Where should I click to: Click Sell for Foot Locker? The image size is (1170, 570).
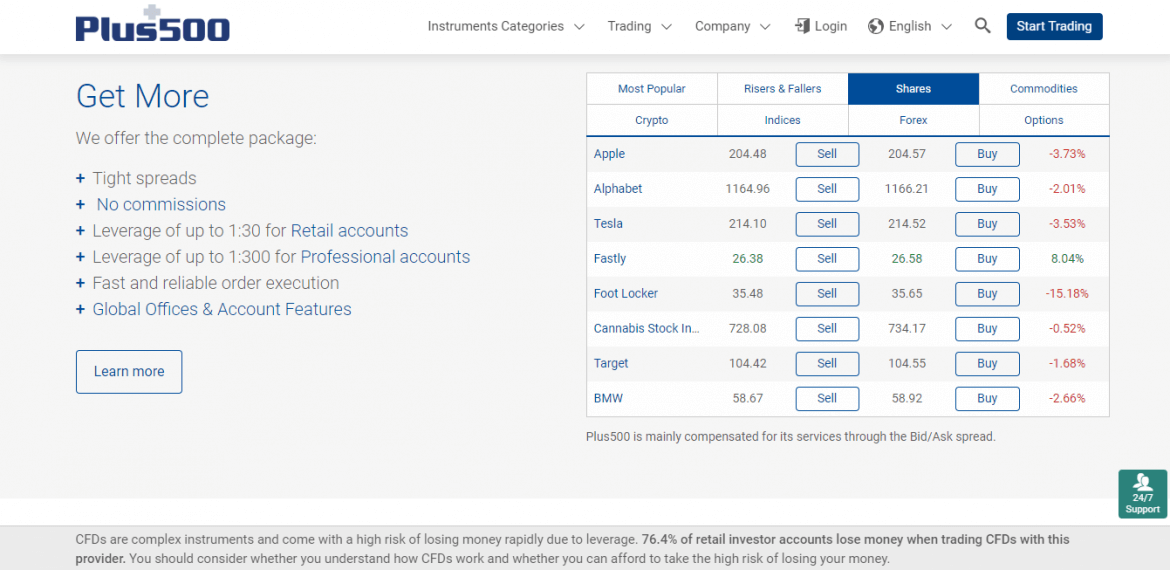click(x=827, y=294)
